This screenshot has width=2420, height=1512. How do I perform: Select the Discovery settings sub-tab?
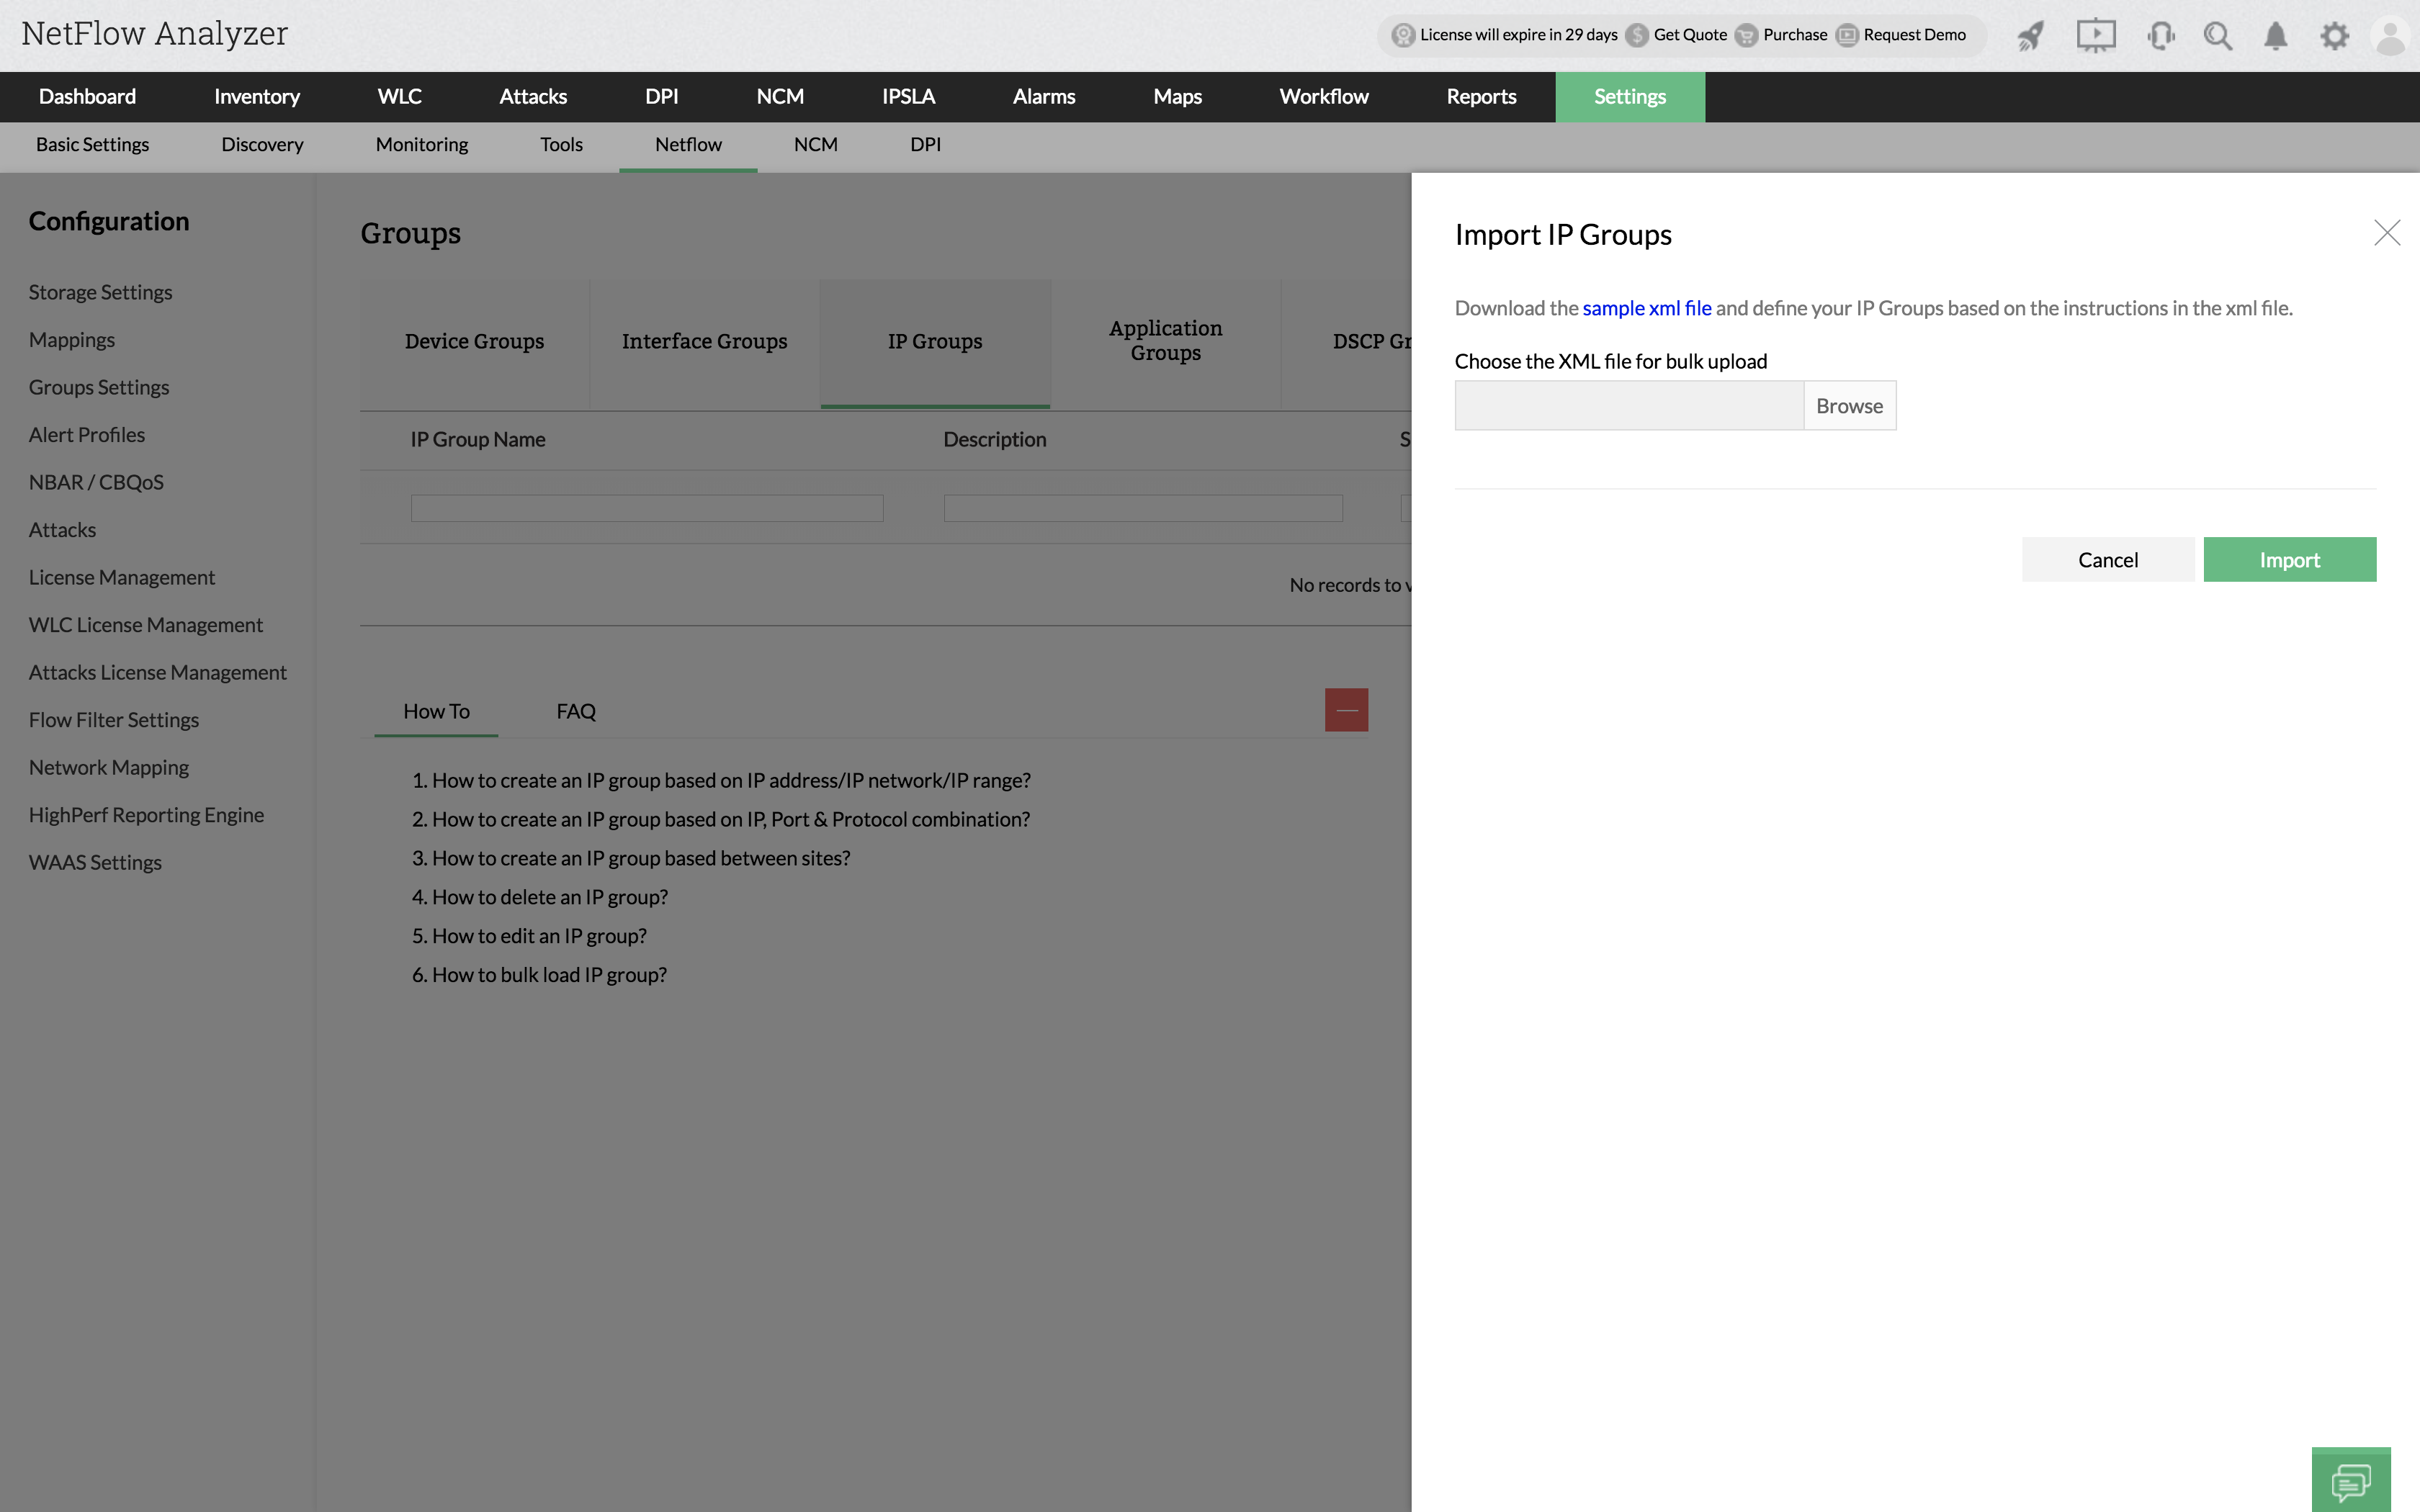click(x=262, y=145)
